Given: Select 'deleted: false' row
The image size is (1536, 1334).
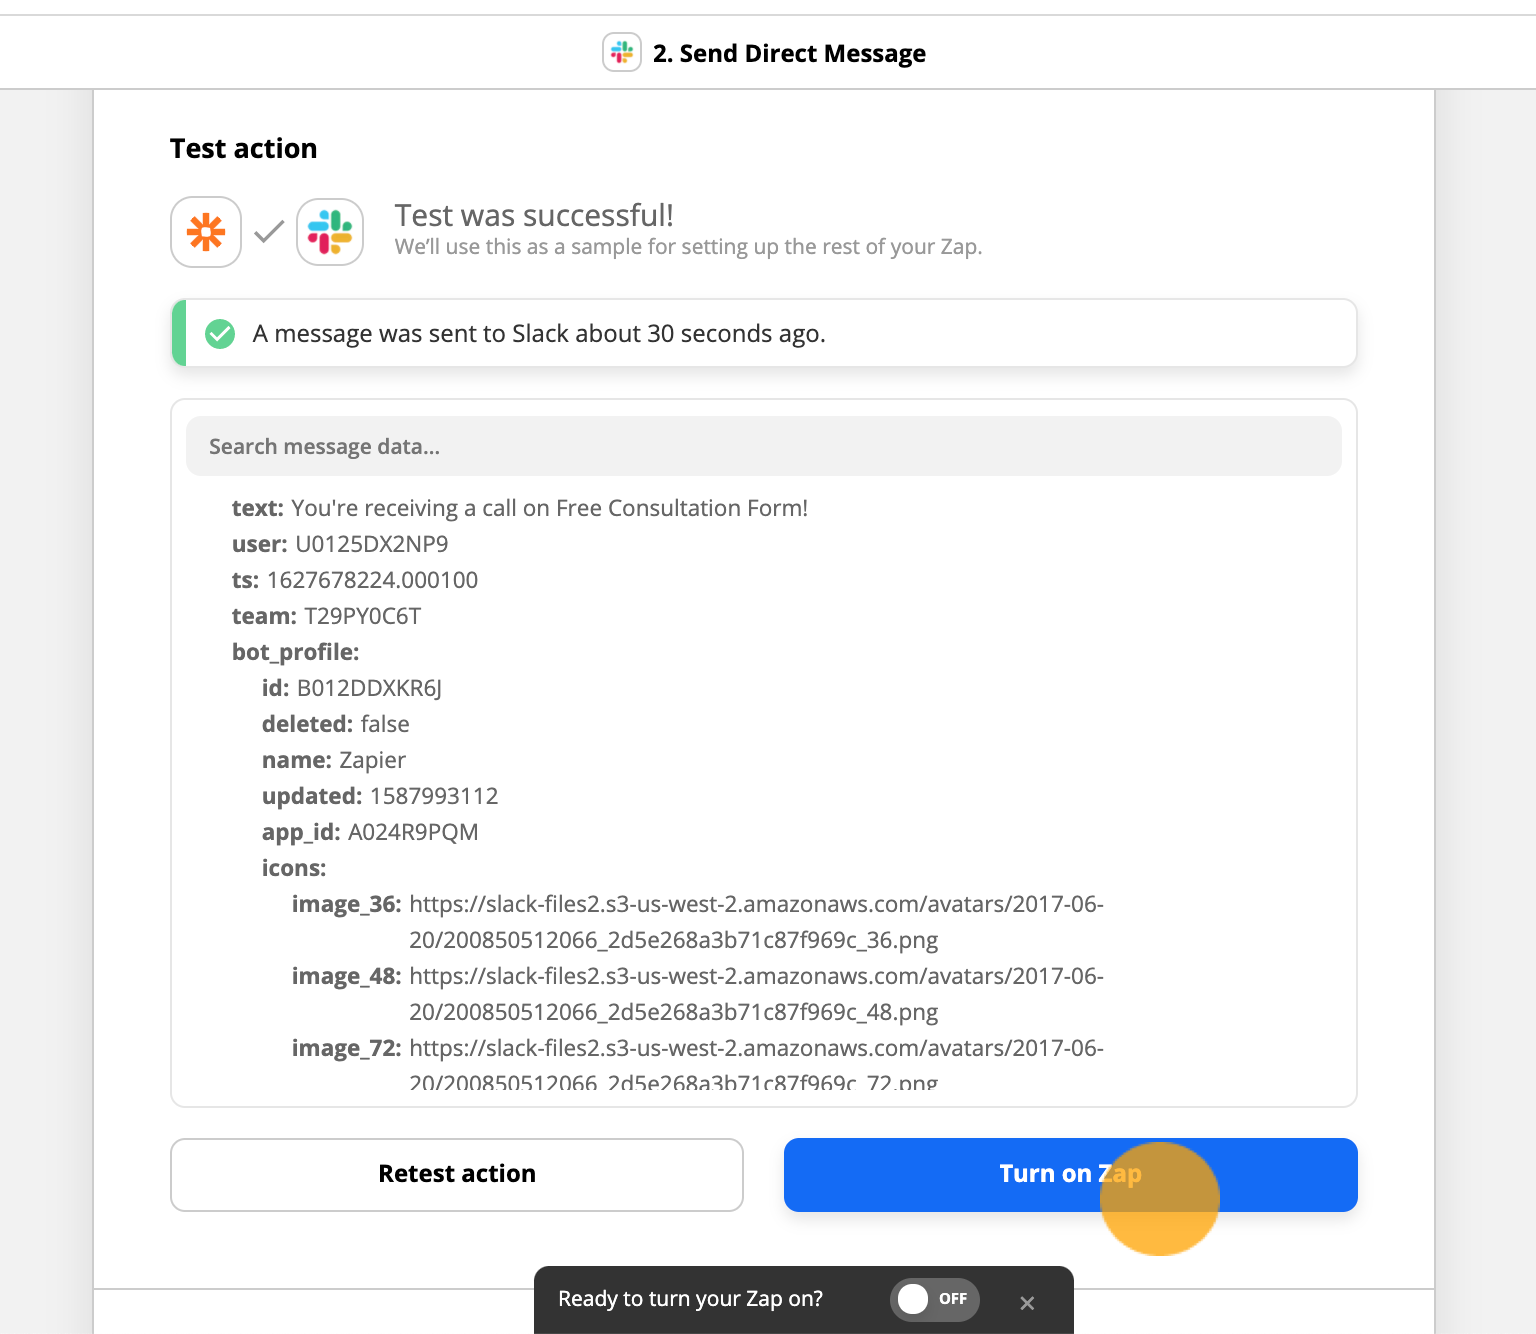Looking at the screenshot, I should pos(336,724).
